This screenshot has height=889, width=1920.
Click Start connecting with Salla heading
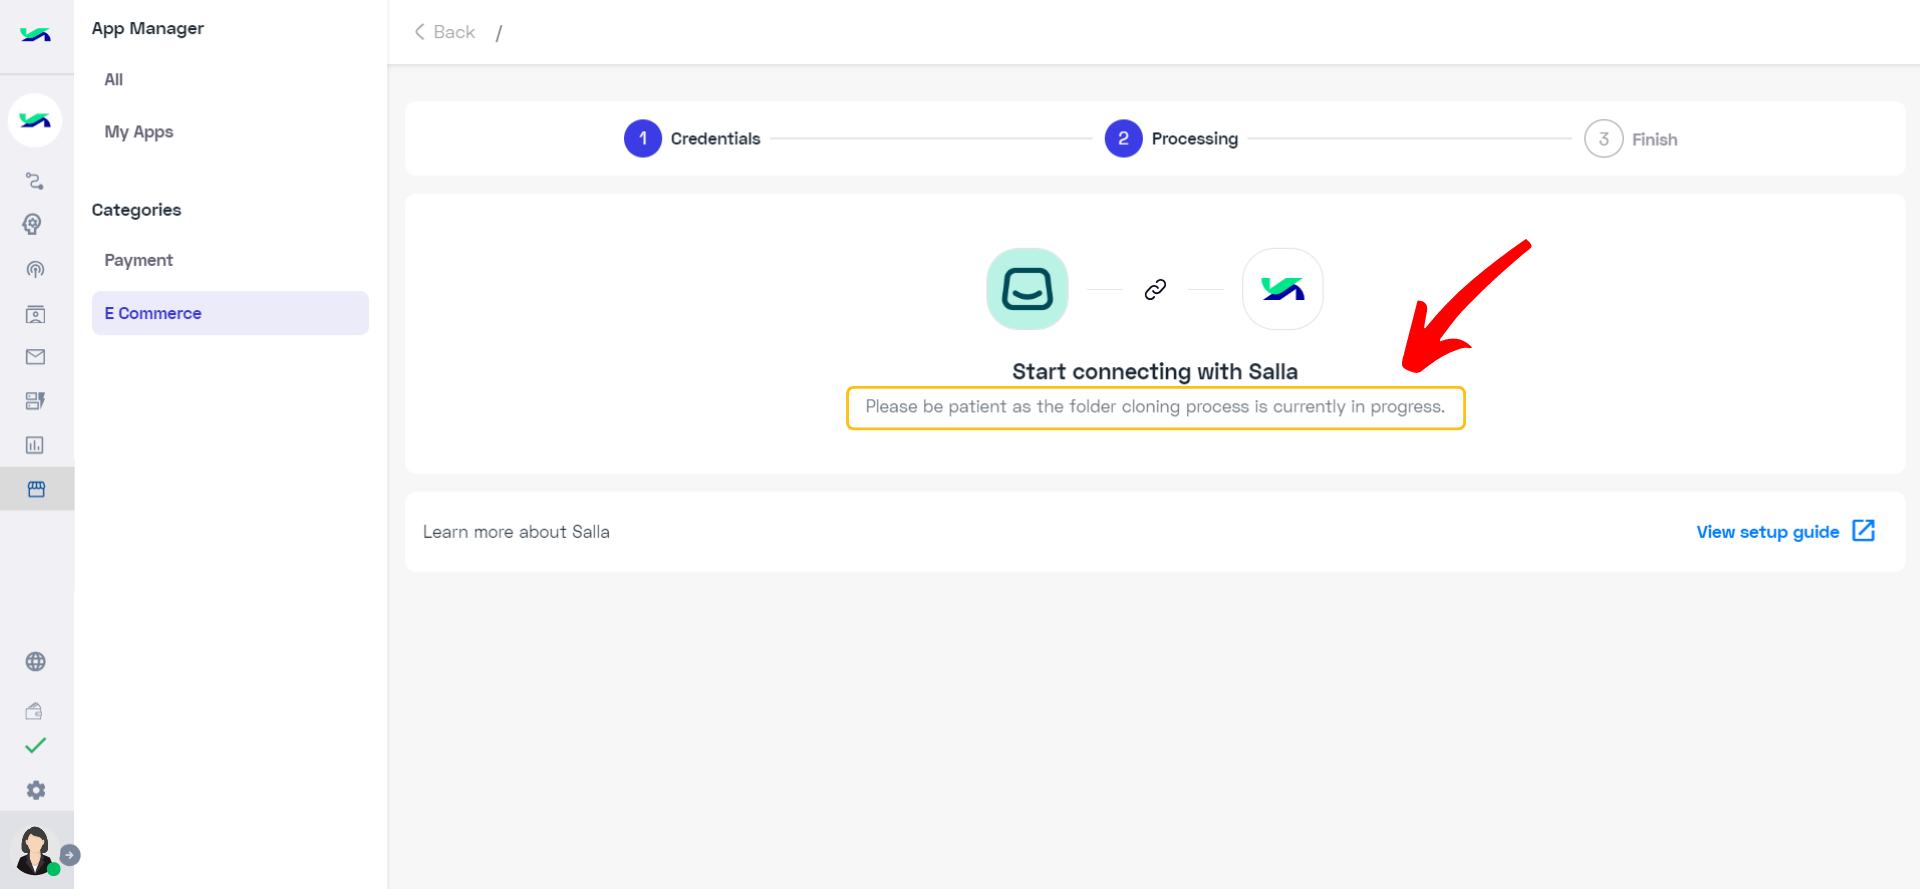pyautogui.click(x=1155, y=371)
